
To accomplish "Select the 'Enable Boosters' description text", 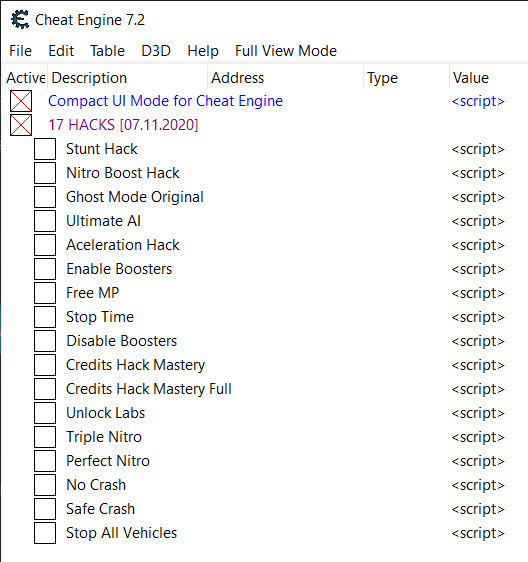I will pos(119,269).
